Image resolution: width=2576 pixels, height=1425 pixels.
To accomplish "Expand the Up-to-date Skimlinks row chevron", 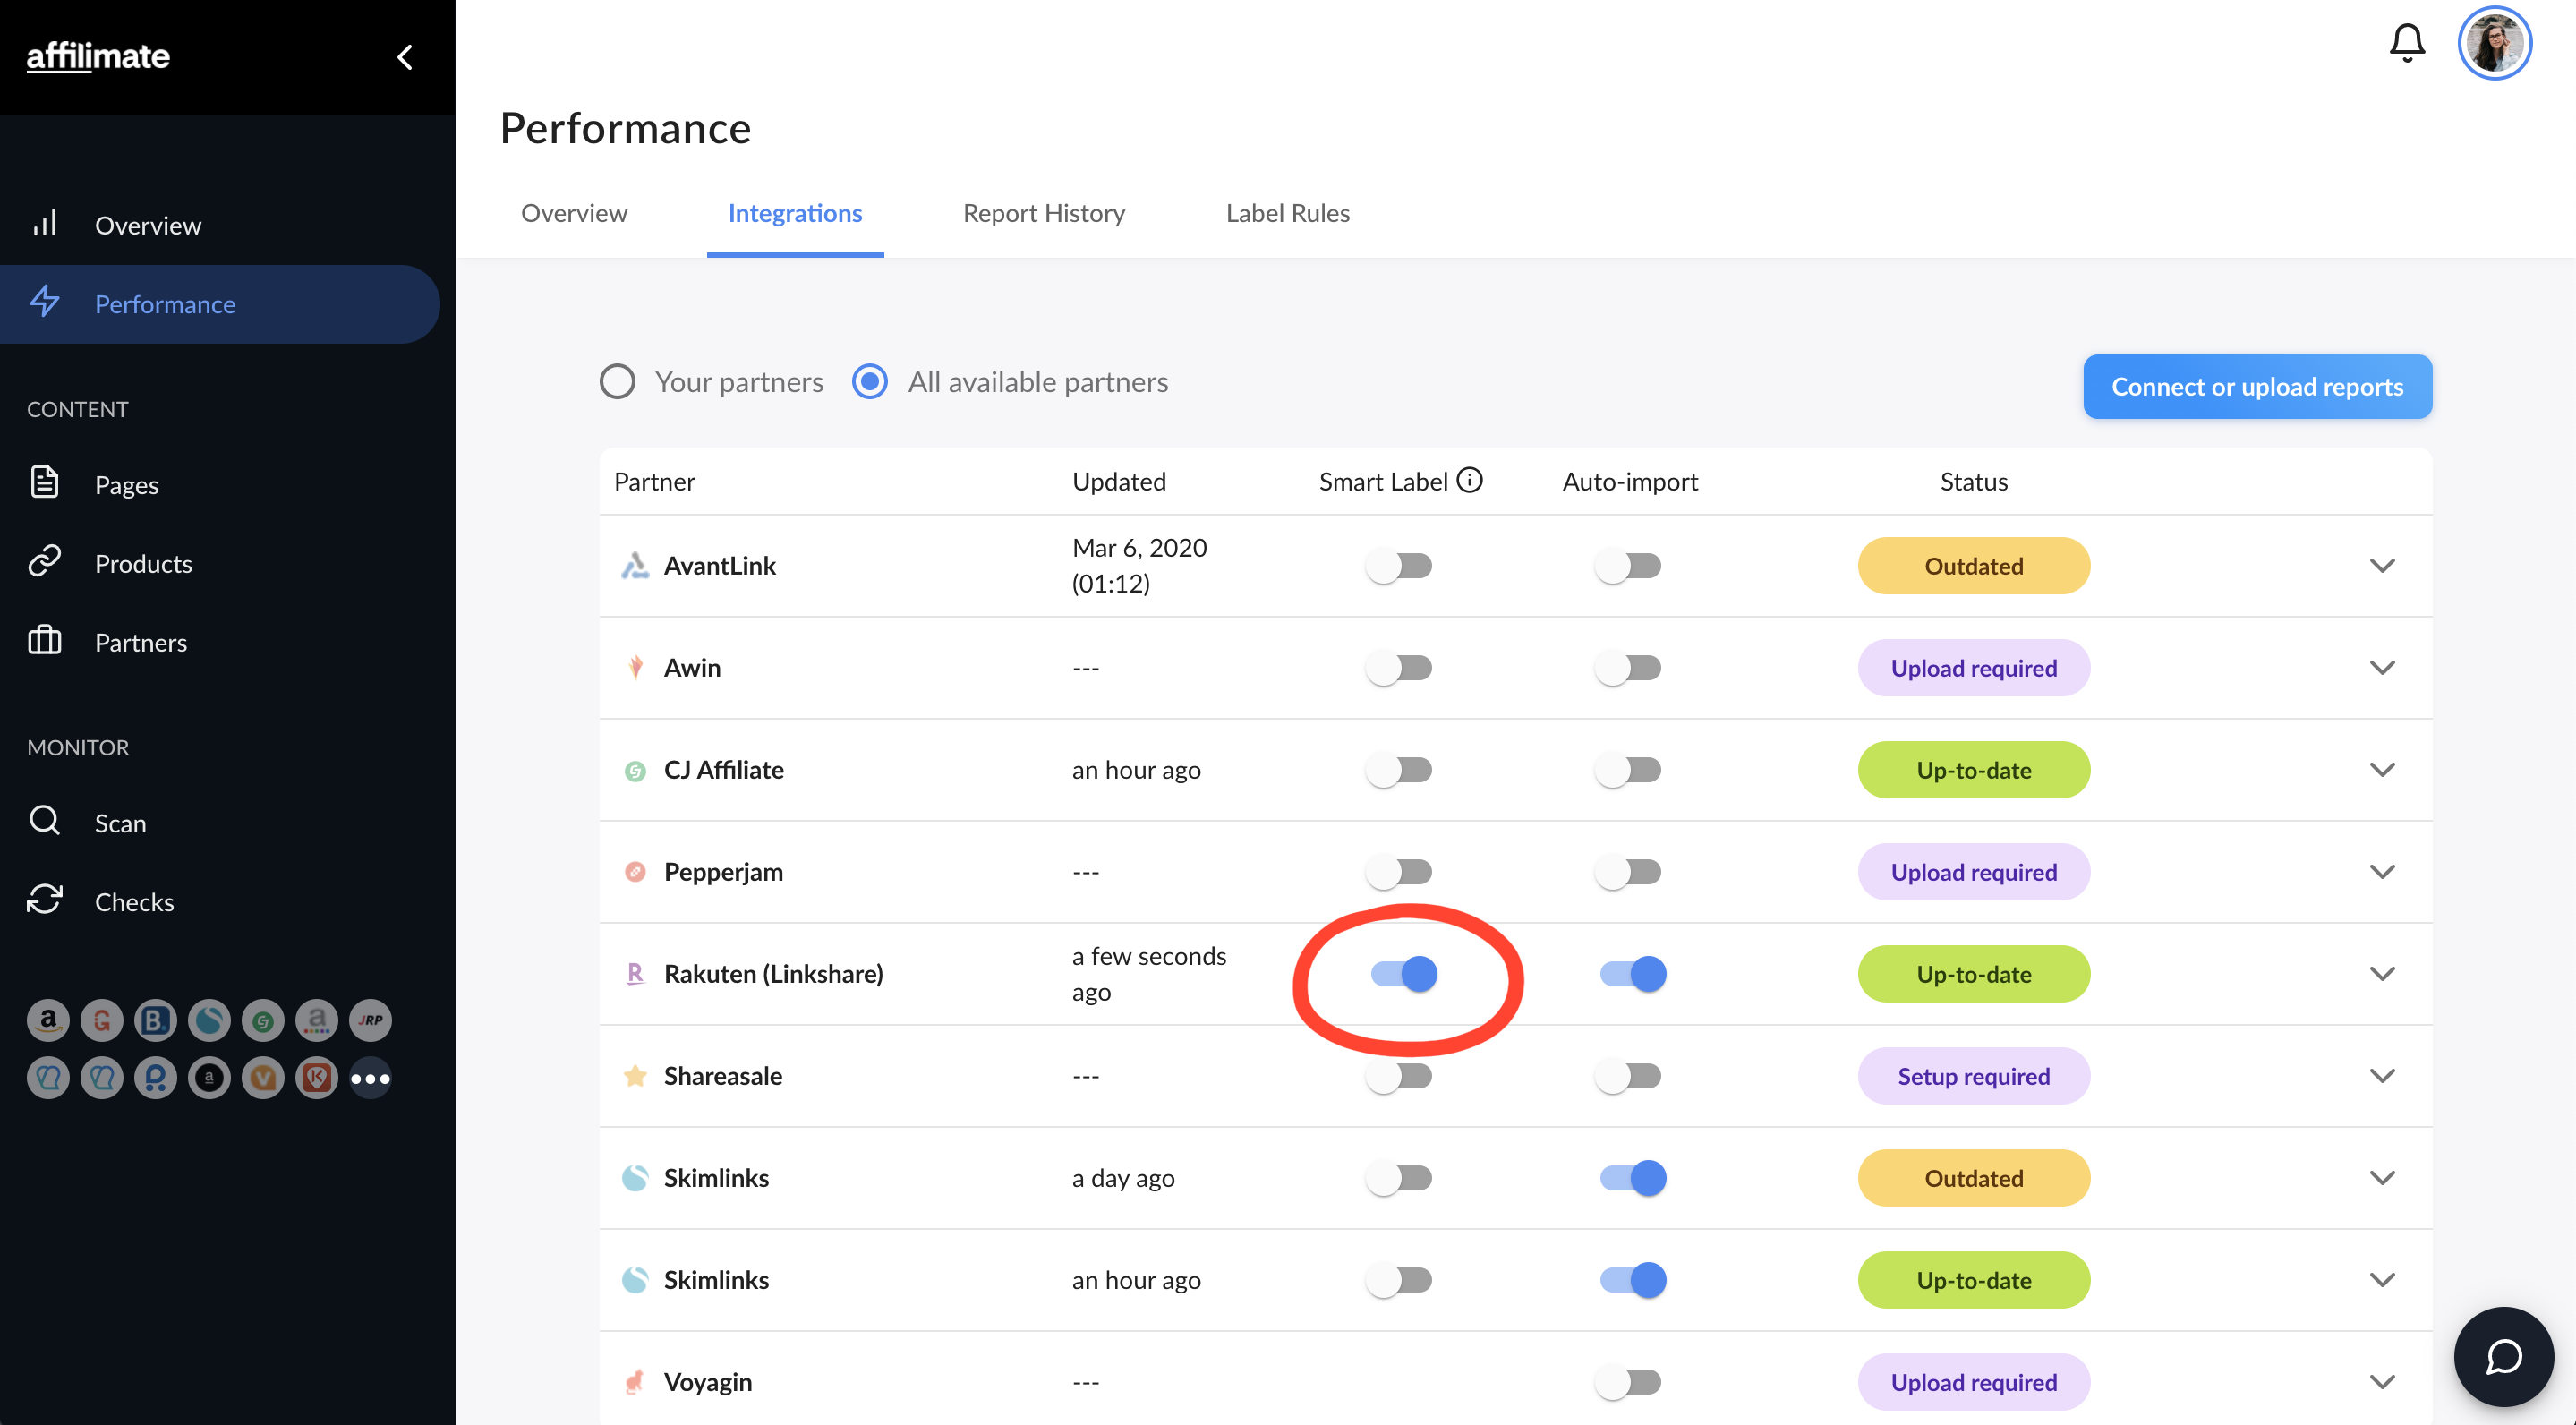I will [2382, 1280].
